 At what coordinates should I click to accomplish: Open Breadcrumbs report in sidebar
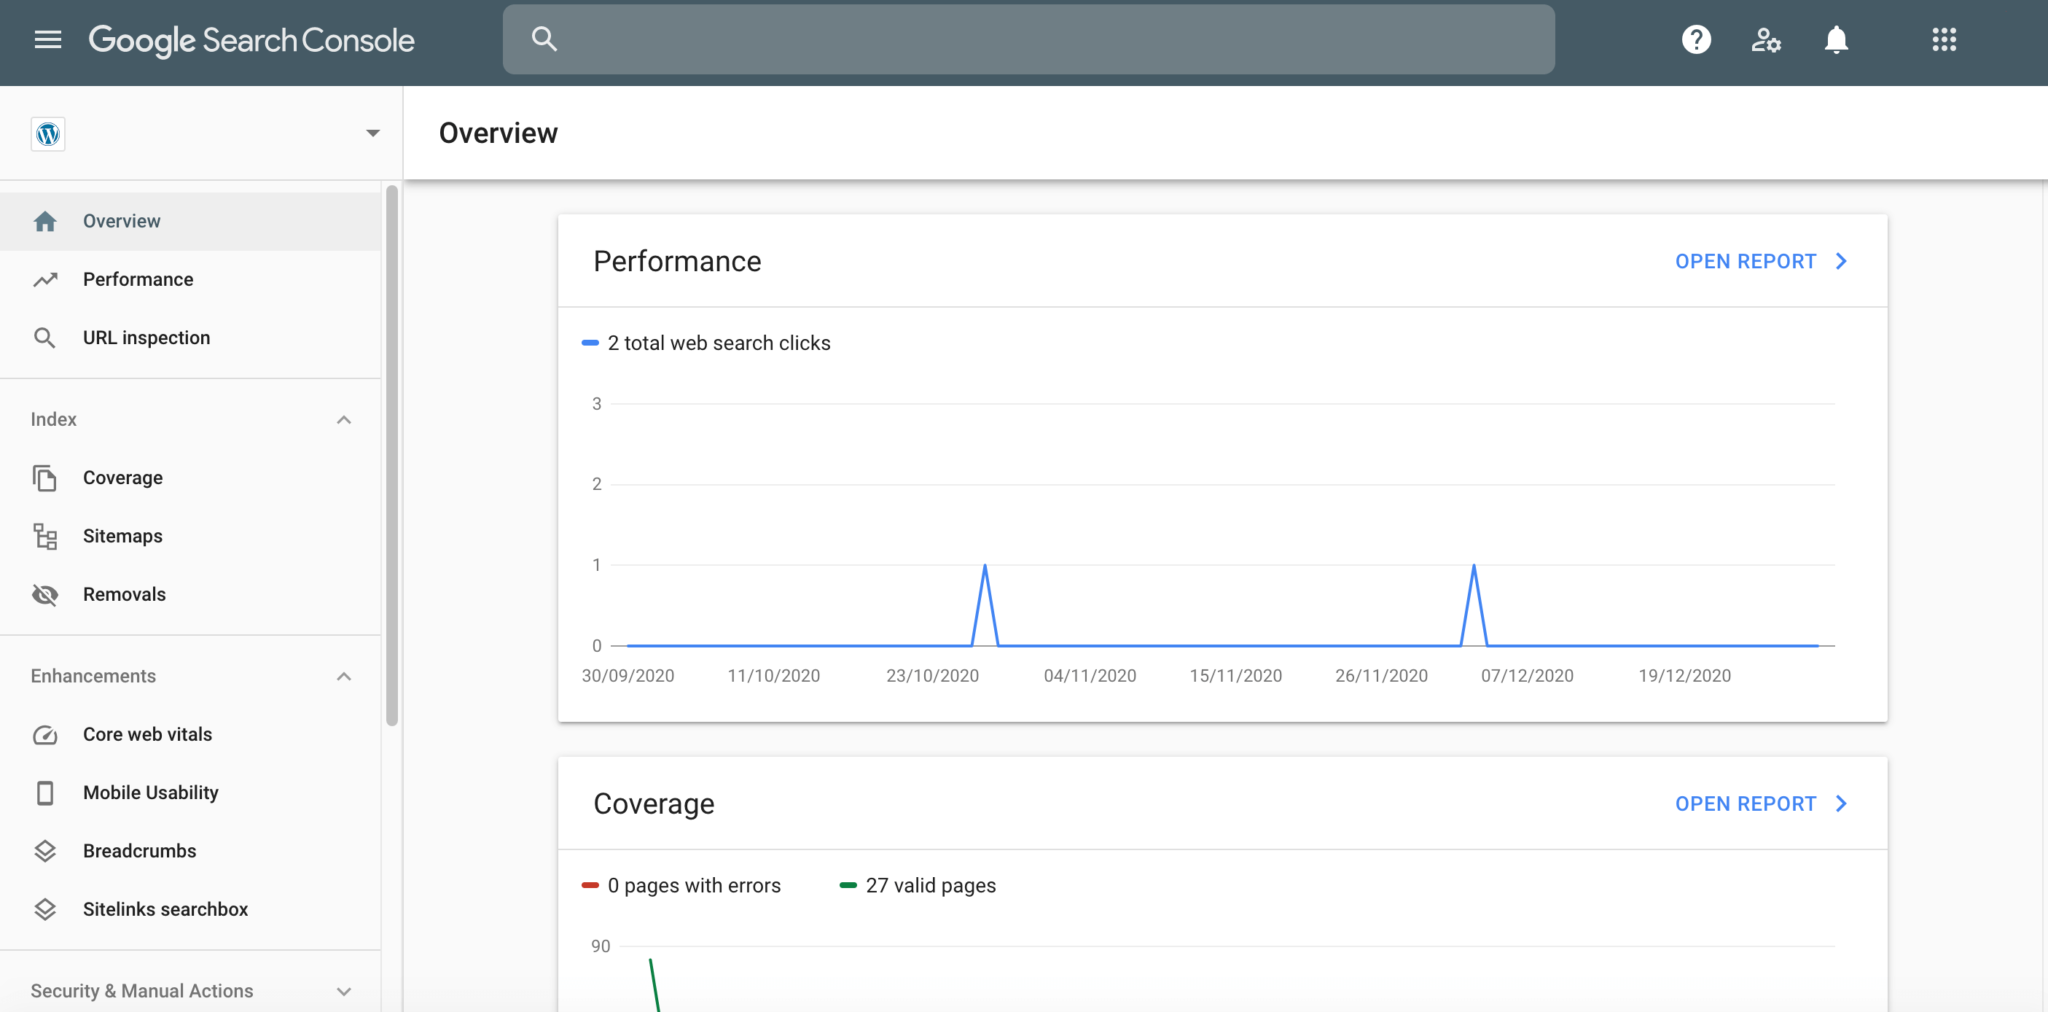click(190, 851)
